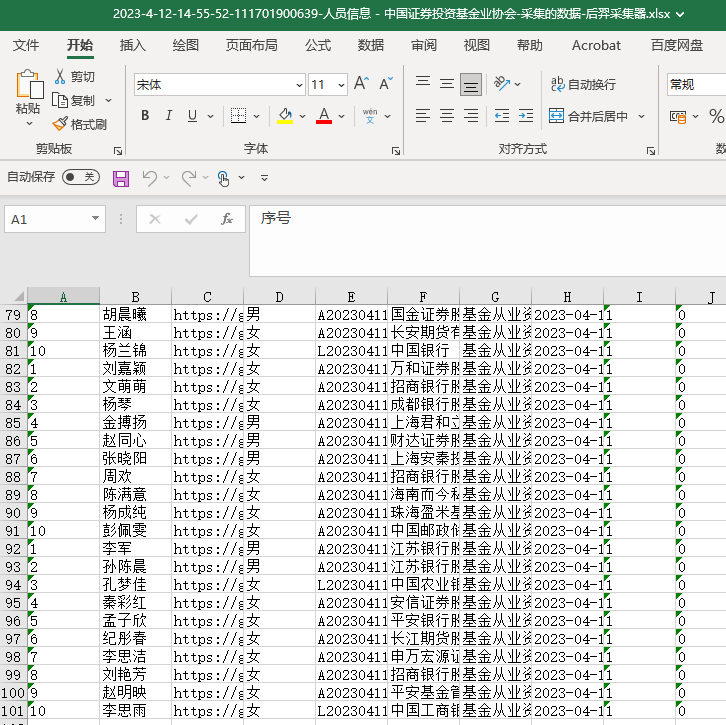Save the workbook with floppy icon
Screen dimensions: 726x725
(121, 178)
